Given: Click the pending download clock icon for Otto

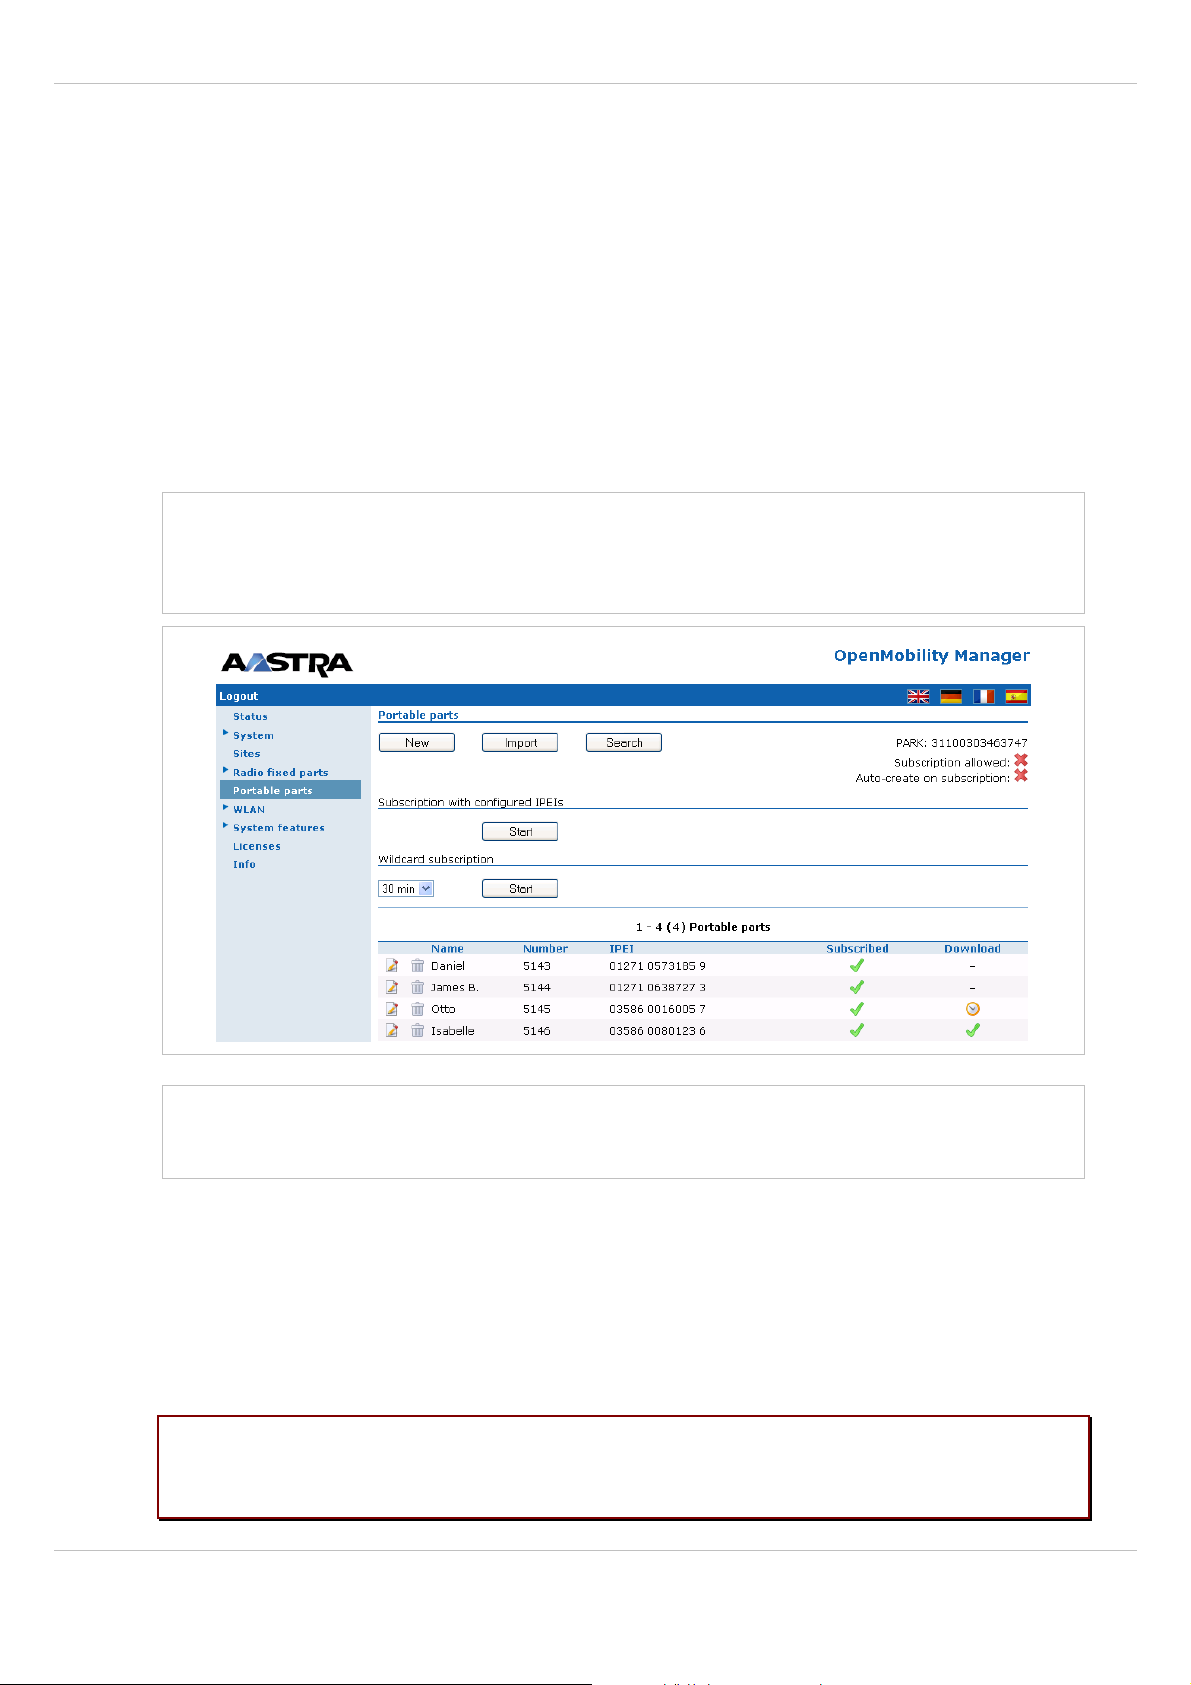Looking at the screenshot, I should (x=972, y=1009).
